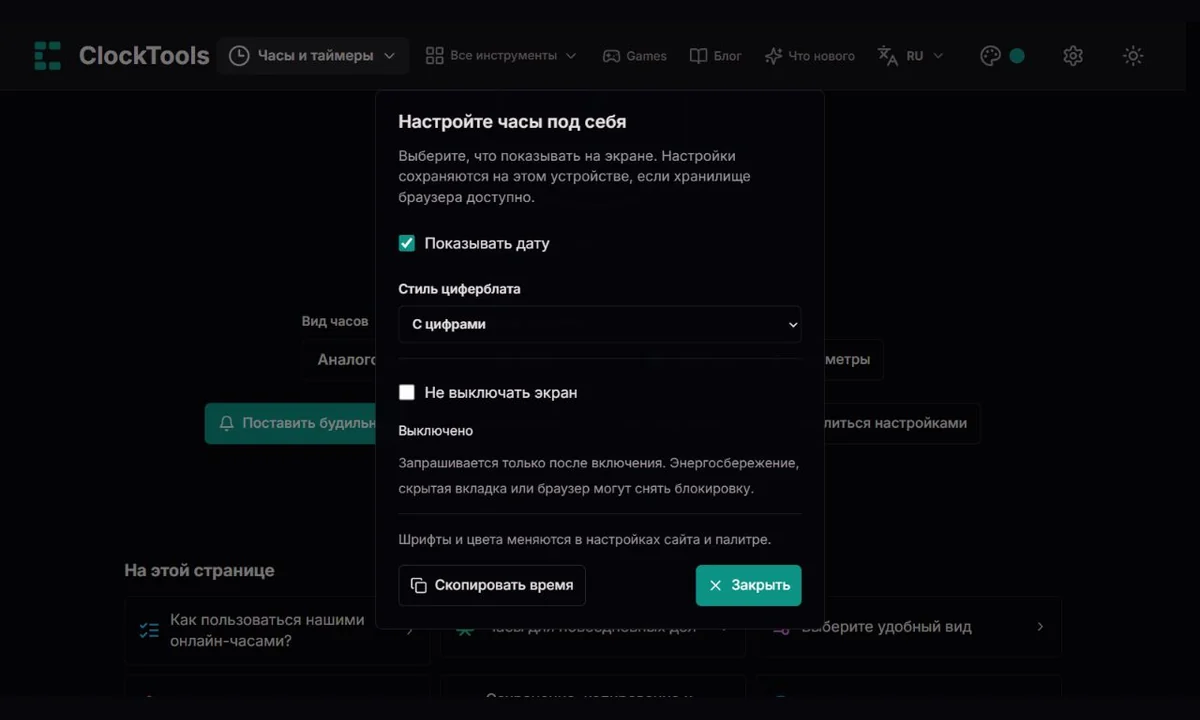Open the Что нового section
The height and width of the screenshot is (720, 1200).
809,56
